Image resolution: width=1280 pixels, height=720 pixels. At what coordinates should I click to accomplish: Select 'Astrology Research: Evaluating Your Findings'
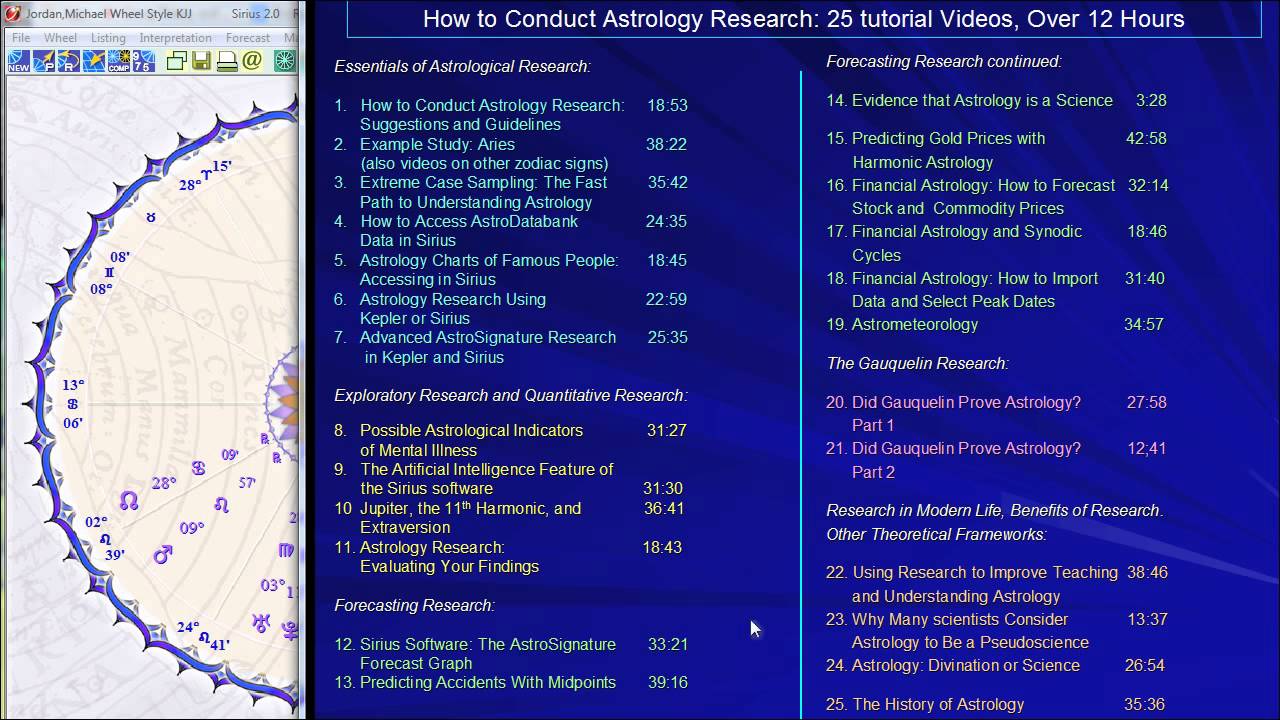[449, 557]
